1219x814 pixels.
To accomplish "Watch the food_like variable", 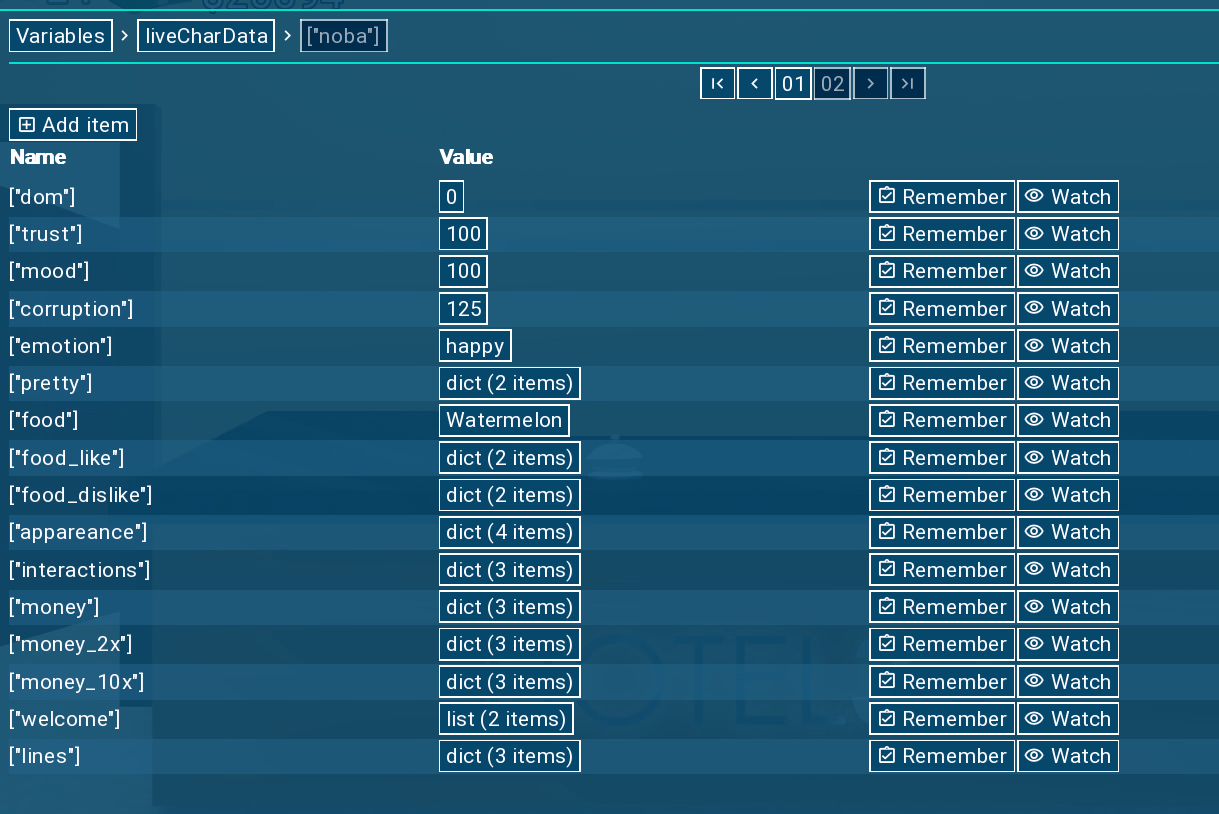I will pos(1068,458).
